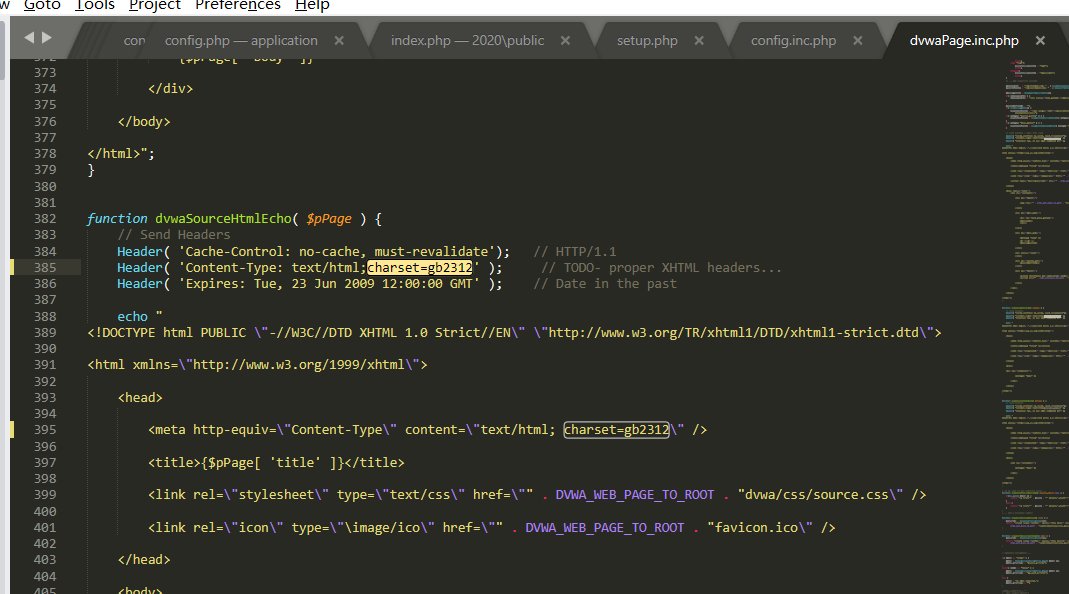Click the html xmlns line 391
This screenshot has height=594, width=1069.
pos(257,365)
